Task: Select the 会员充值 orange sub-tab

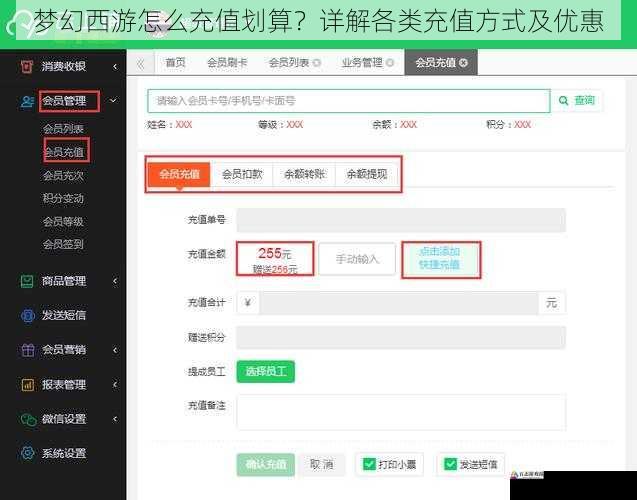Action: (179, 175)
